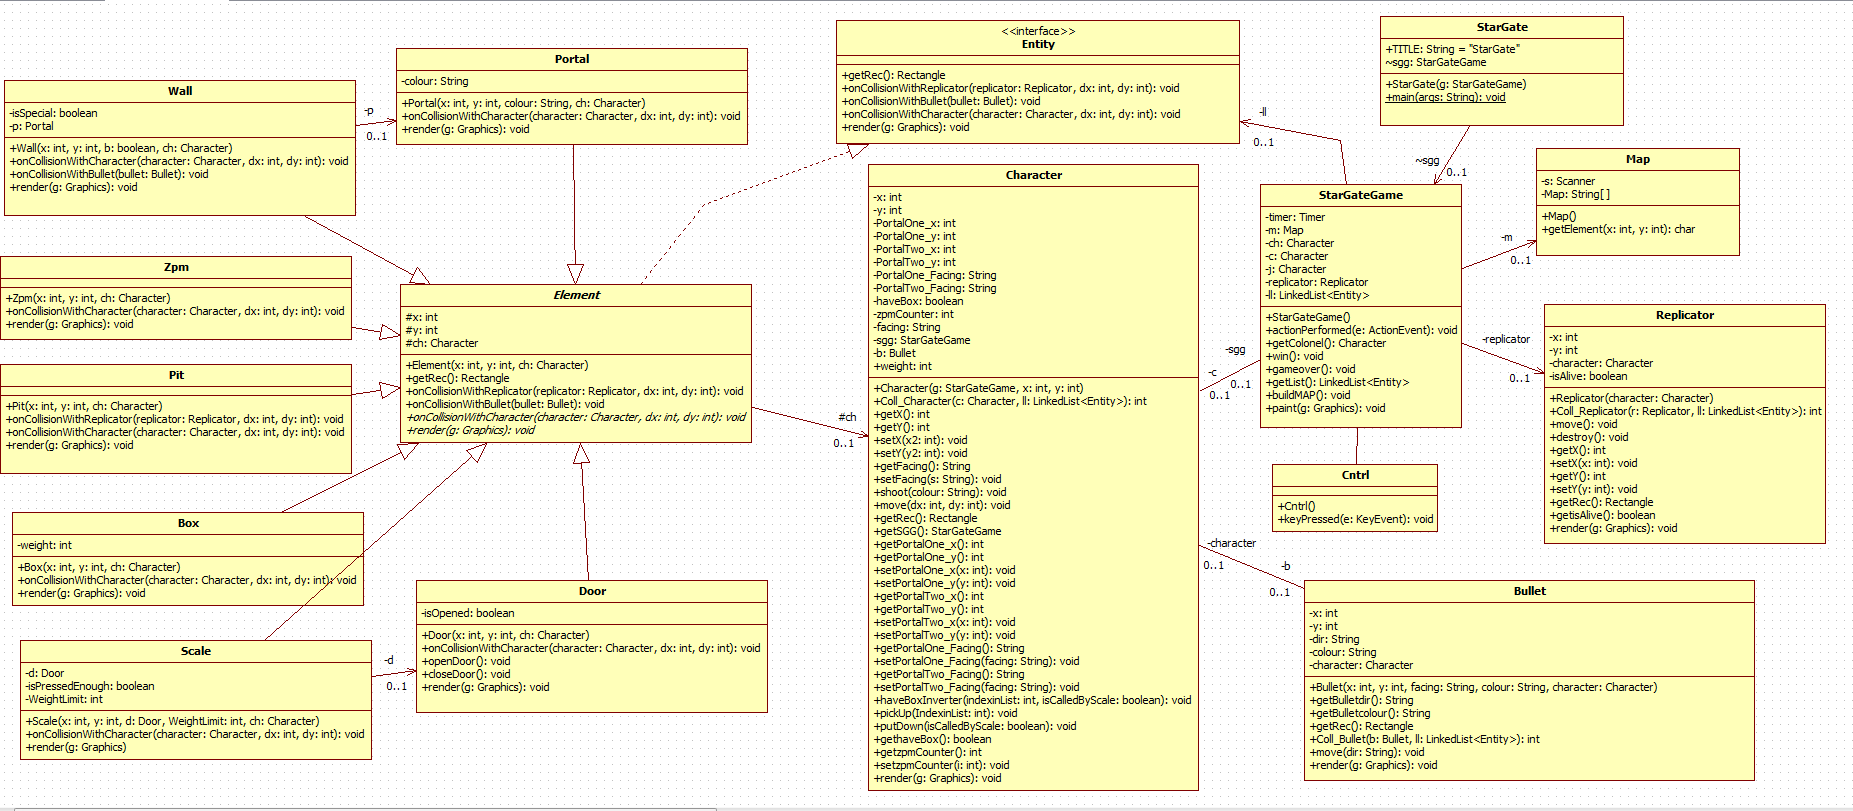This screenshot has height=811, width=1853.
Task: Click the Pit class title
Action: pyautogui.click(x=176, y=375)
